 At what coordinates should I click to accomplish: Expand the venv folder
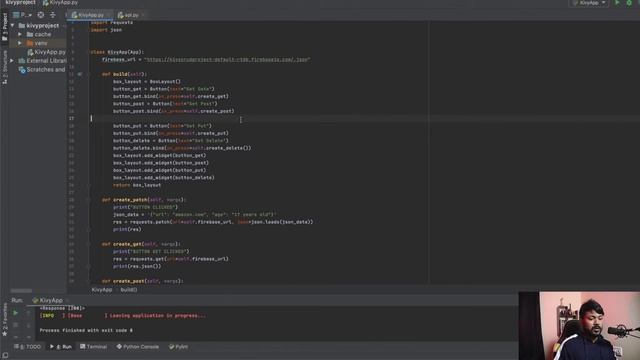tap(20, 43)
